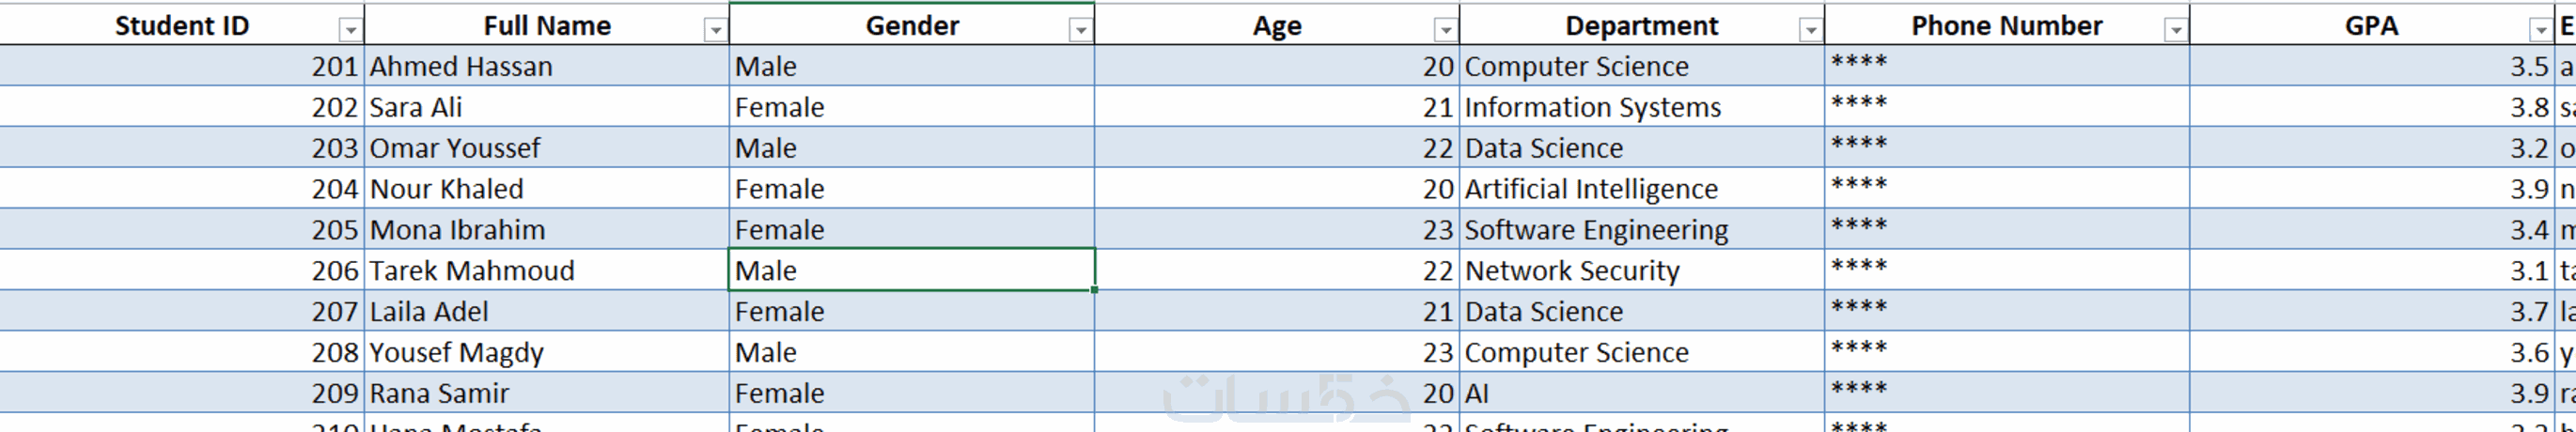This screenshot has height=432, width=2576.
Task: Open the Phone Number filter dropdown
Action: pyautogui.click(x=2175, y=30)
